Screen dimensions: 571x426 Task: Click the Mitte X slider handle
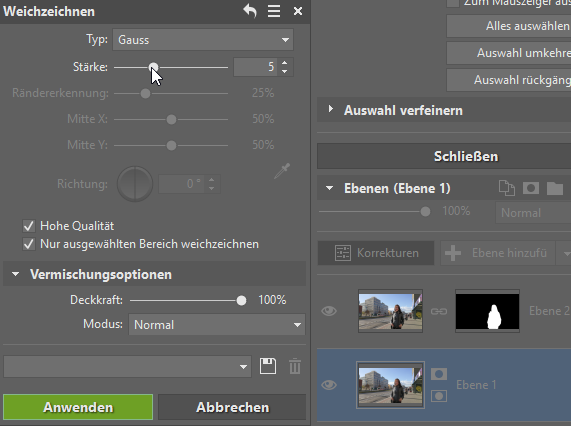(171, 119)
